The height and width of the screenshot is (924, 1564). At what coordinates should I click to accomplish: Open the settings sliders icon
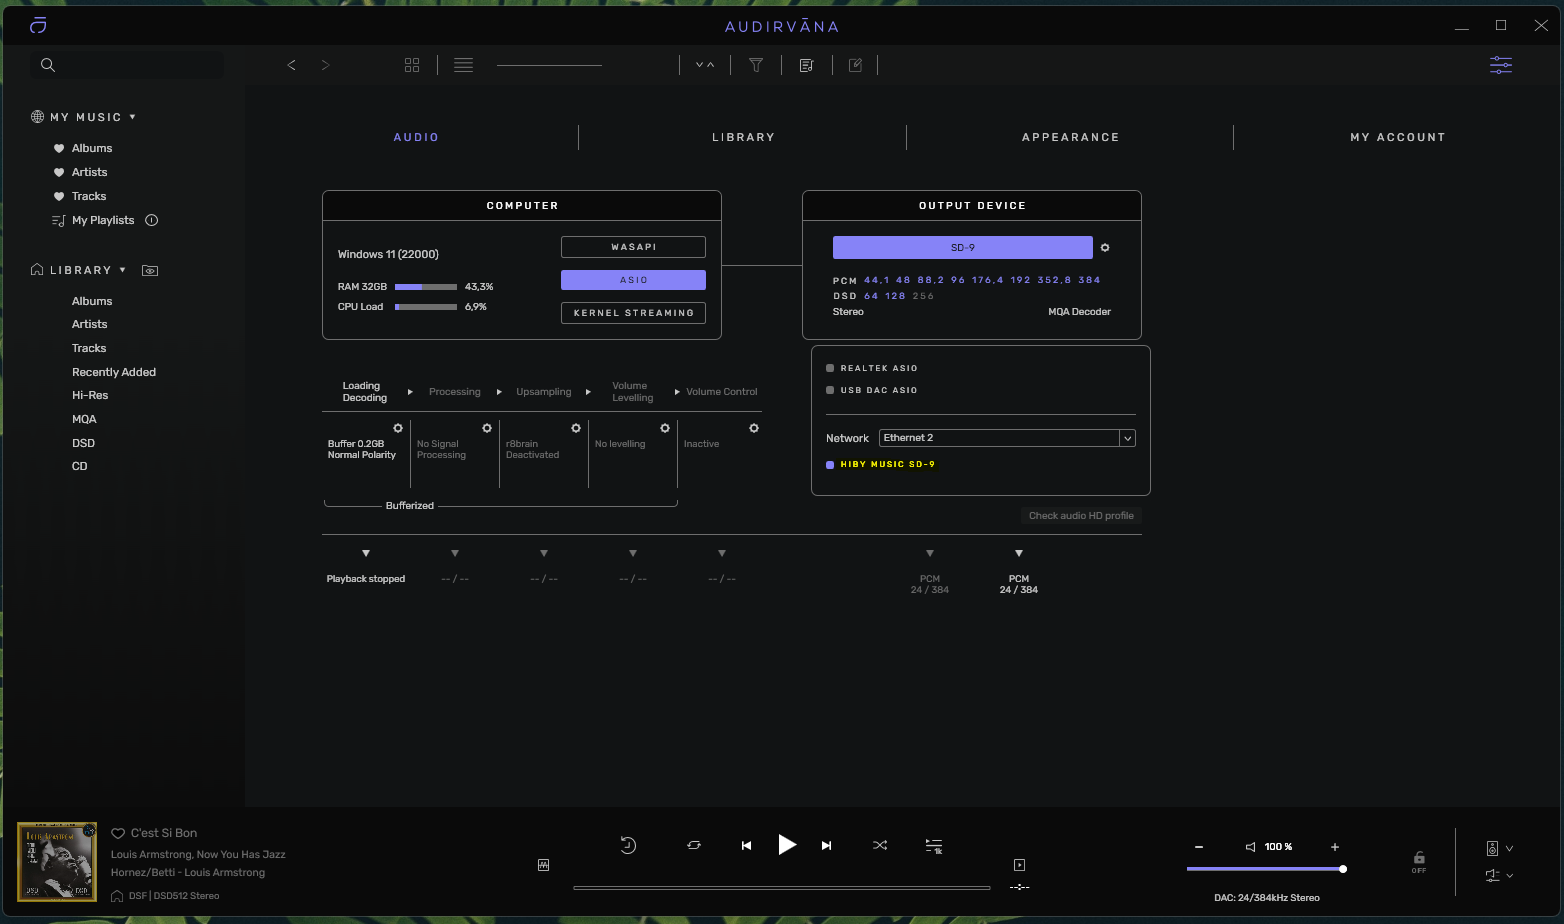pyautogui.click(x=1501, y=65)
